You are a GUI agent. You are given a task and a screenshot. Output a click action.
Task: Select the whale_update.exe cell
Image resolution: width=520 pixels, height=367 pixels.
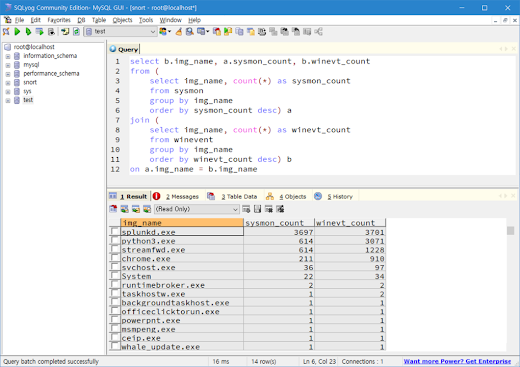(x=182, y=347)
